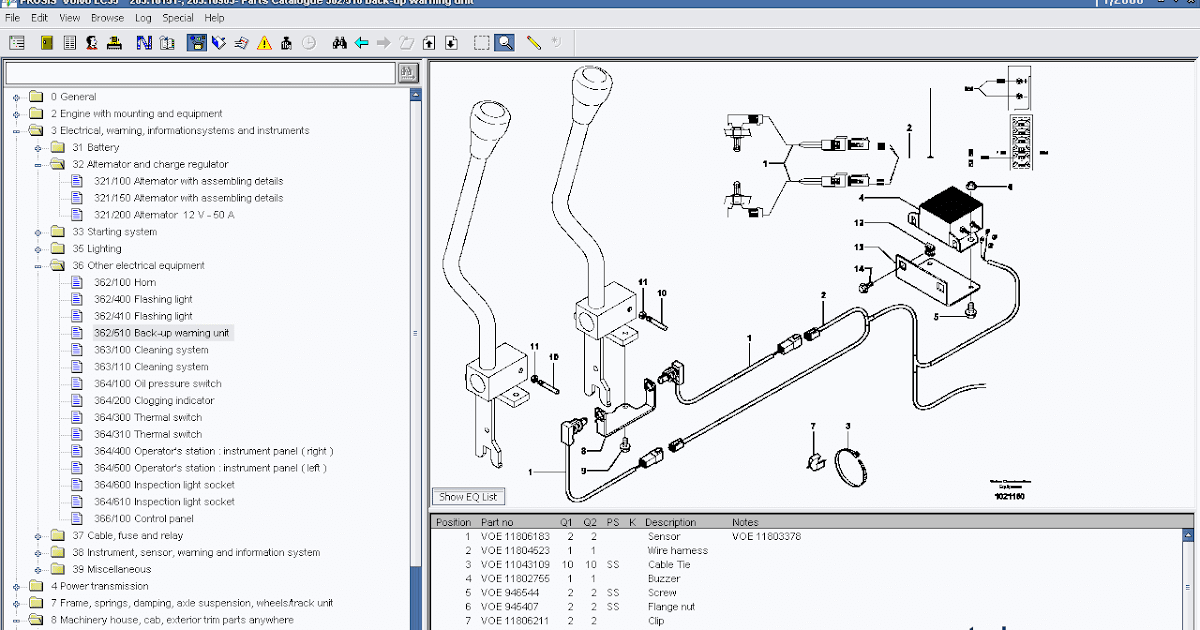Image resolution: width=1200 pixels, height=630 pixels.
Task: Select the yellow pencil tool
Action: click(534, 43)
